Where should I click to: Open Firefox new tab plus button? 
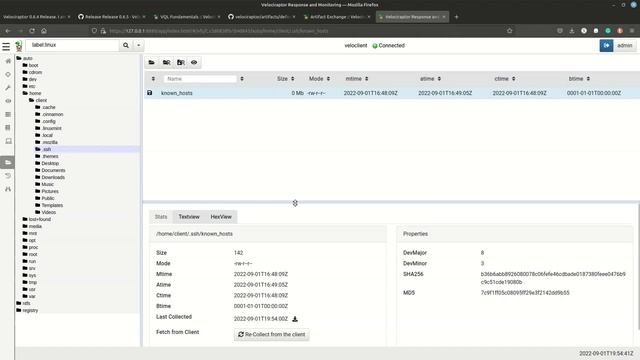[456, 17]
